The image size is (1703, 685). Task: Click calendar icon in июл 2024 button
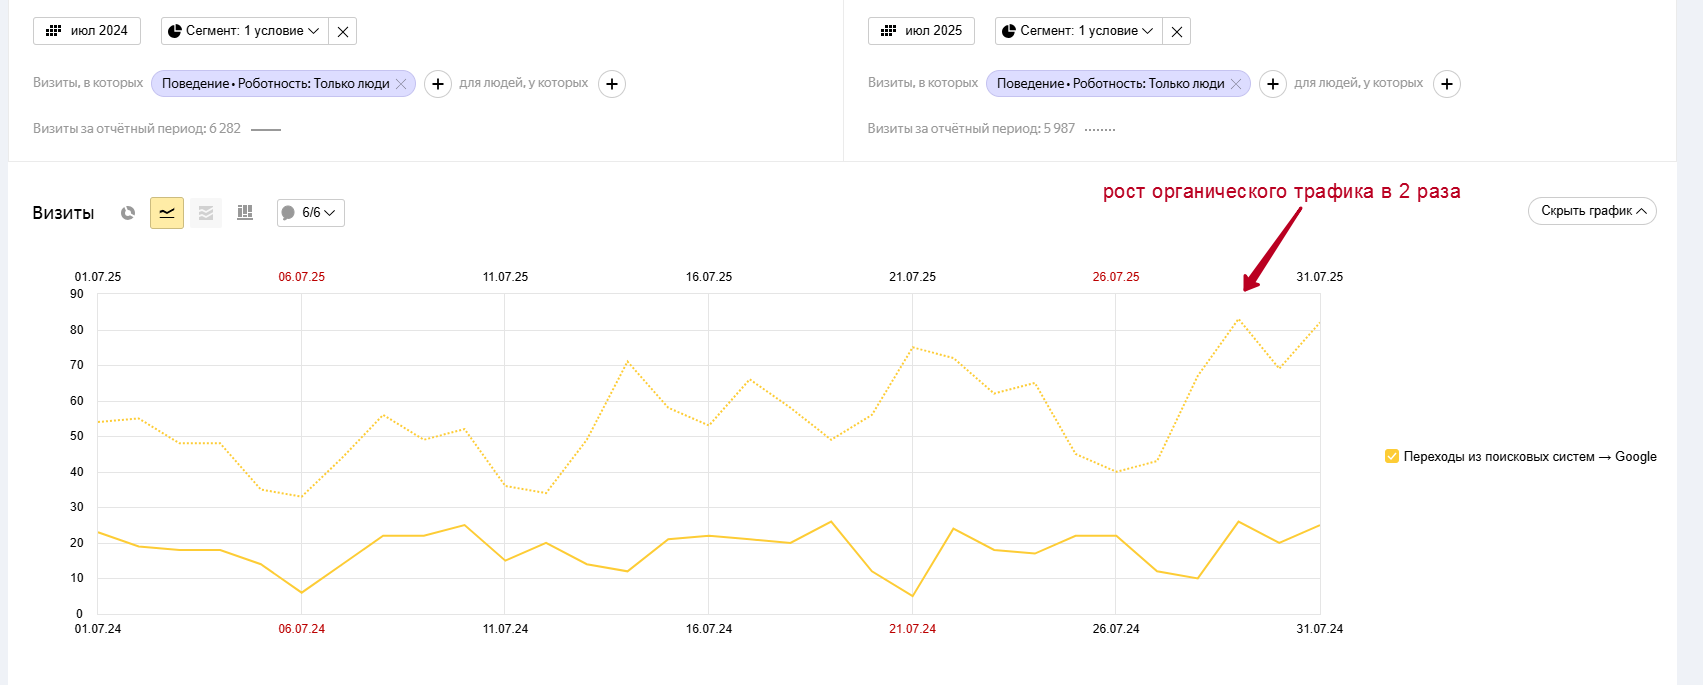[54, 31]
